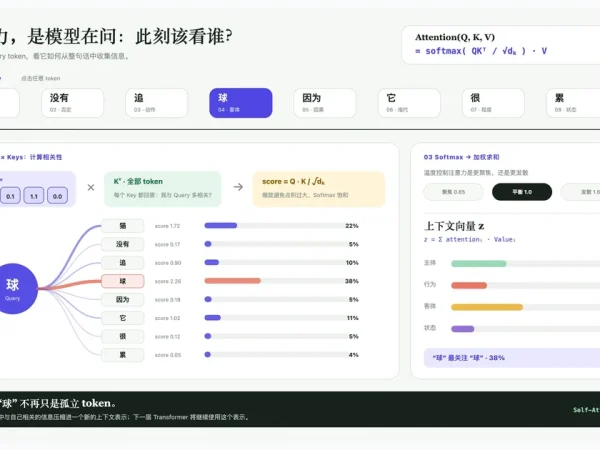Click the Q vector value 0.1
Screen dimensions: 600x450
tap(10, 196)
